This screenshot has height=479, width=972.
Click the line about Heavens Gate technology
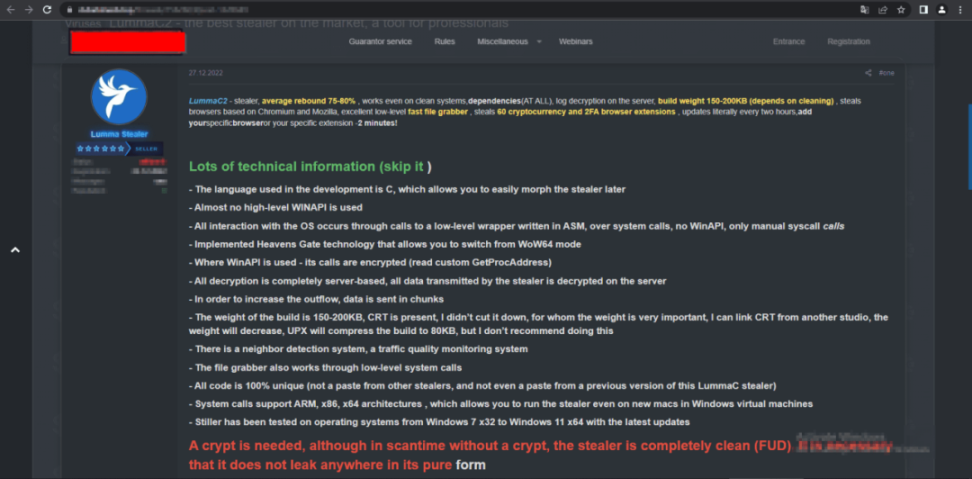tap(385, 244)
